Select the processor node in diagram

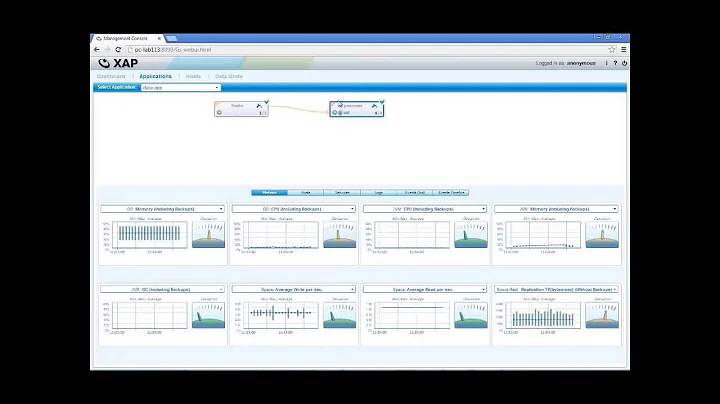pos(356,109)
